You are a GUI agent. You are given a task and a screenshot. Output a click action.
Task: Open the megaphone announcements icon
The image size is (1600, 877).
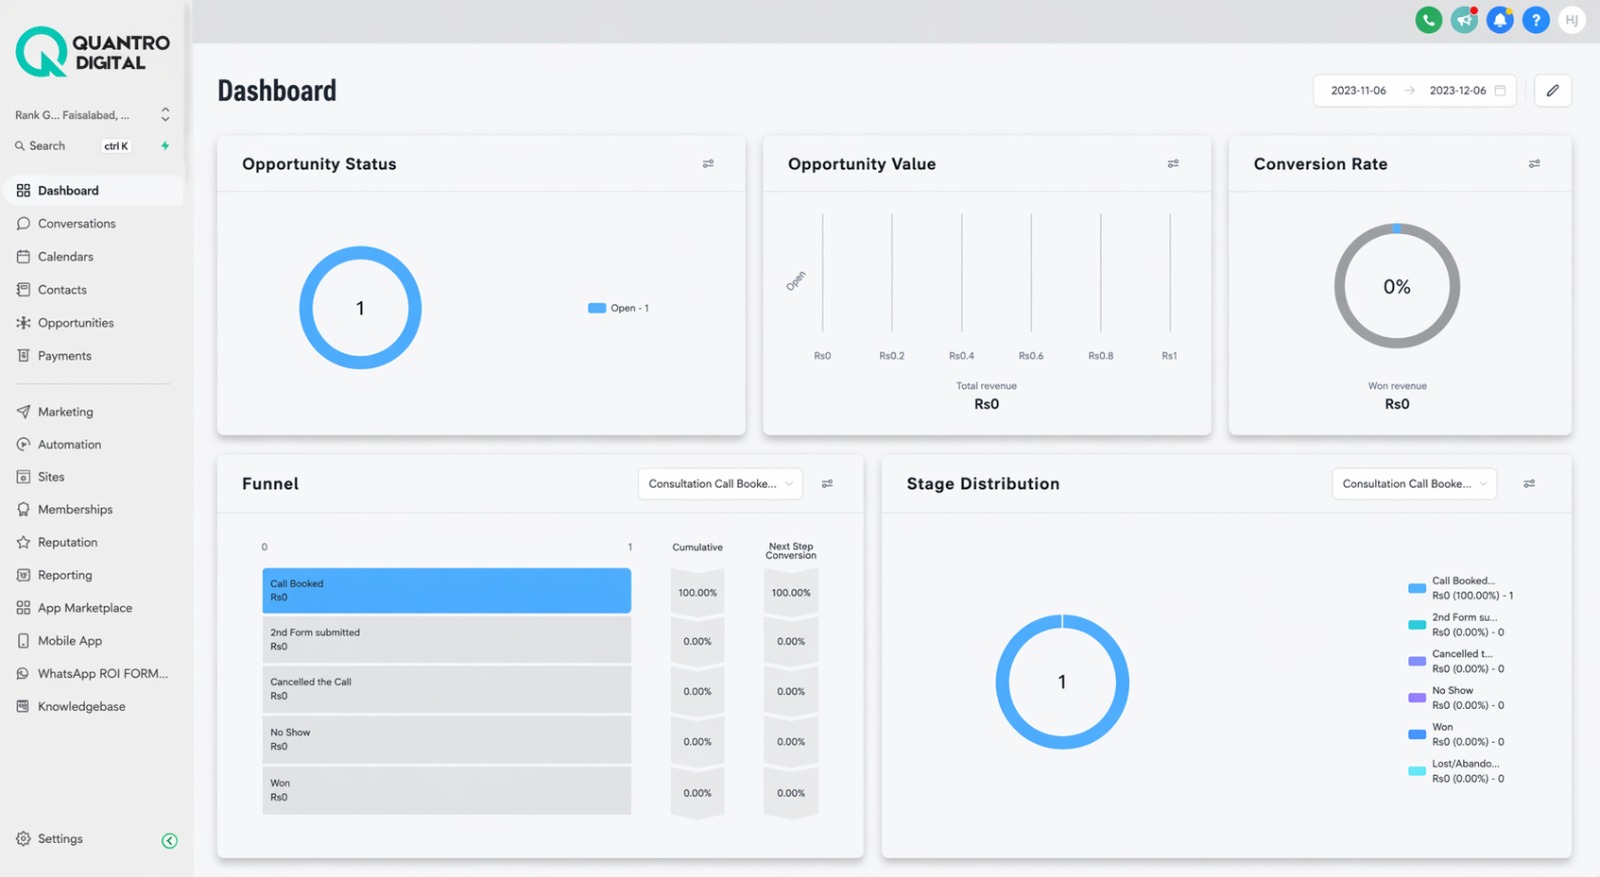pos(1464,20)
